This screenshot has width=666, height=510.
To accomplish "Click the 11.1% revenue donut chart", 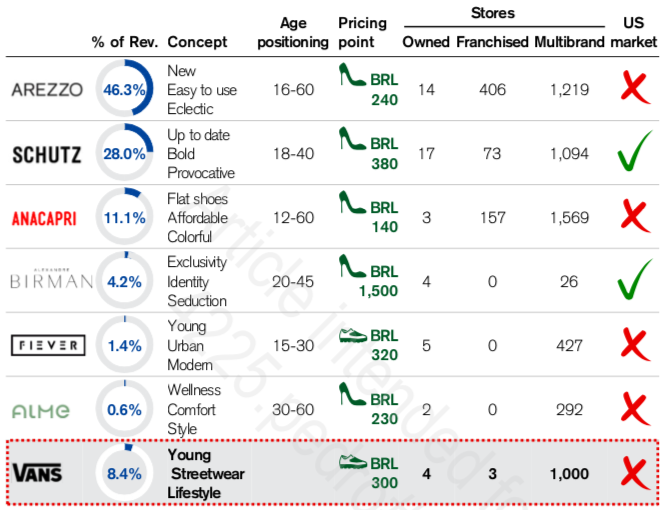I will coord(124,217).
